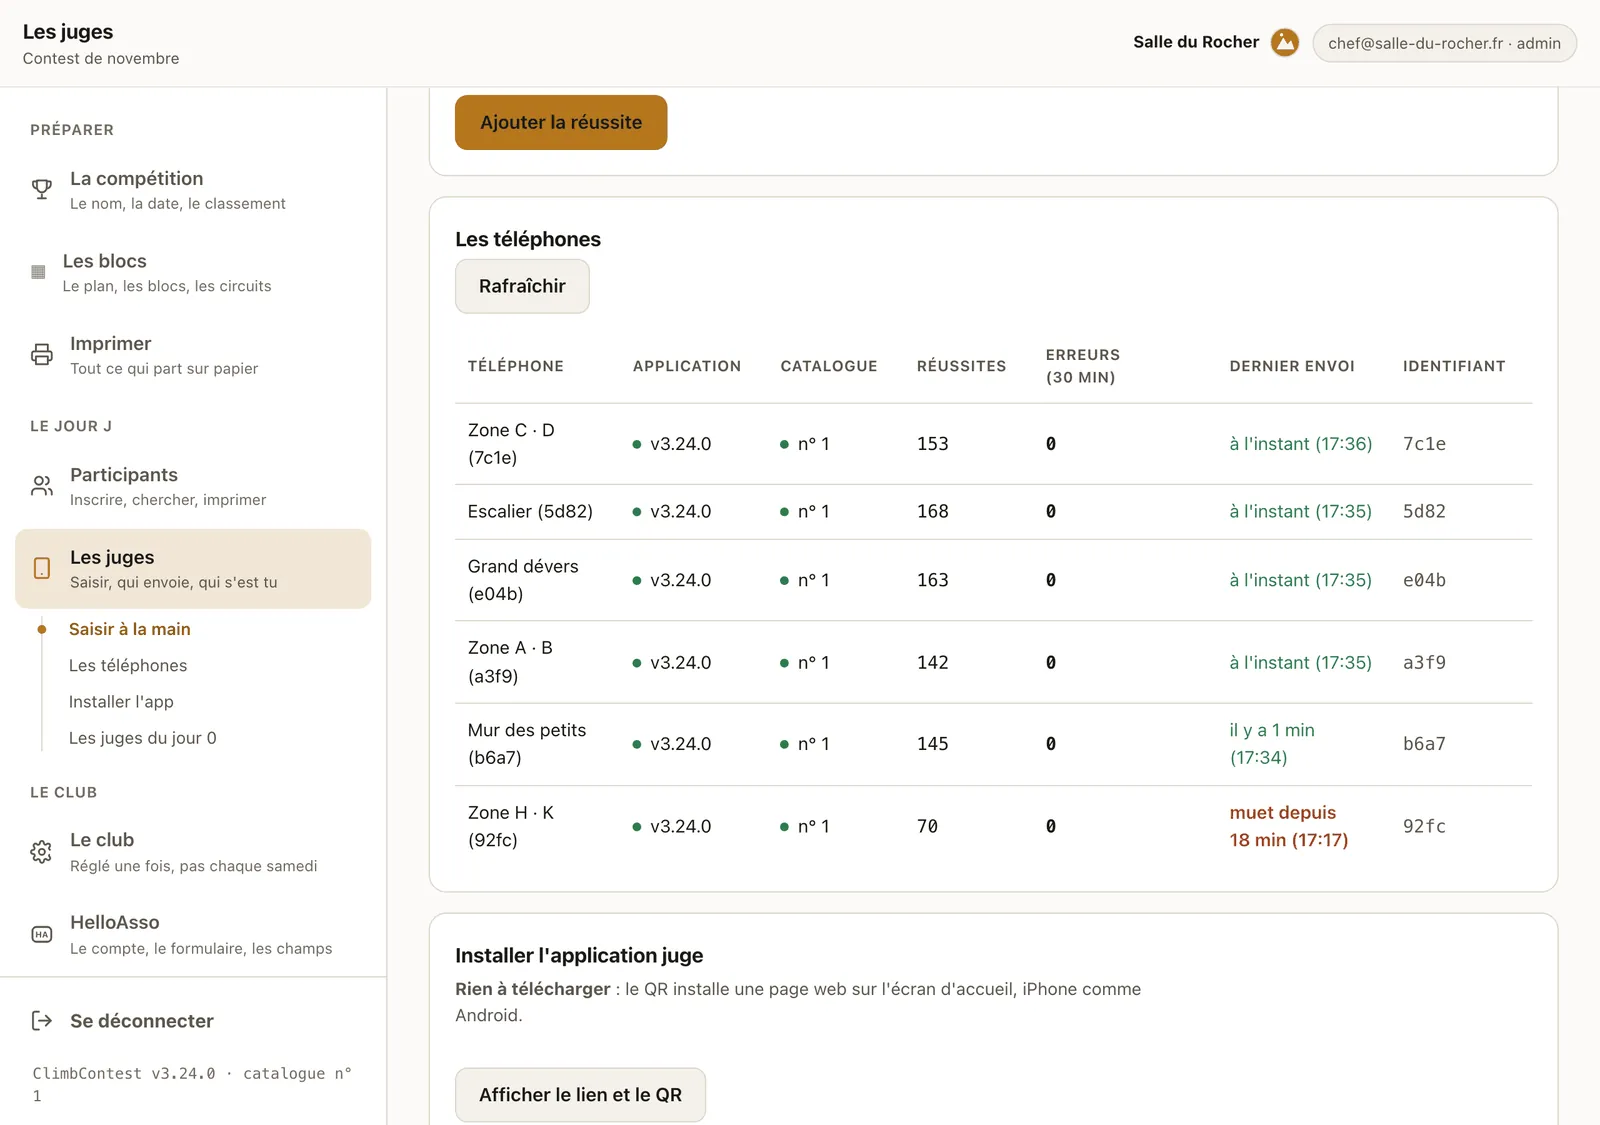Click the logout arrow icon
The height and width of the screenshot is (1125, 1600).
point(42,1020)
